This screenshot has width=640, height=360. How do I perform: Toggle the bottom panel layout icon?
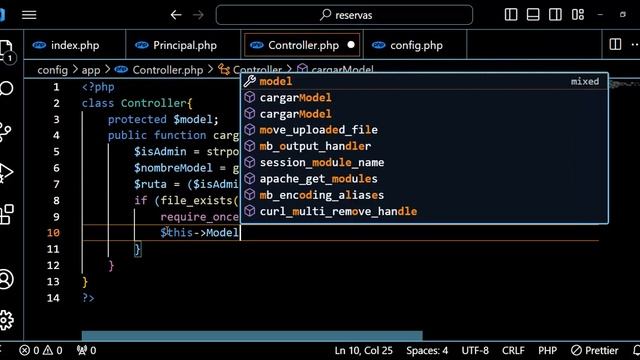pos(533,15)
